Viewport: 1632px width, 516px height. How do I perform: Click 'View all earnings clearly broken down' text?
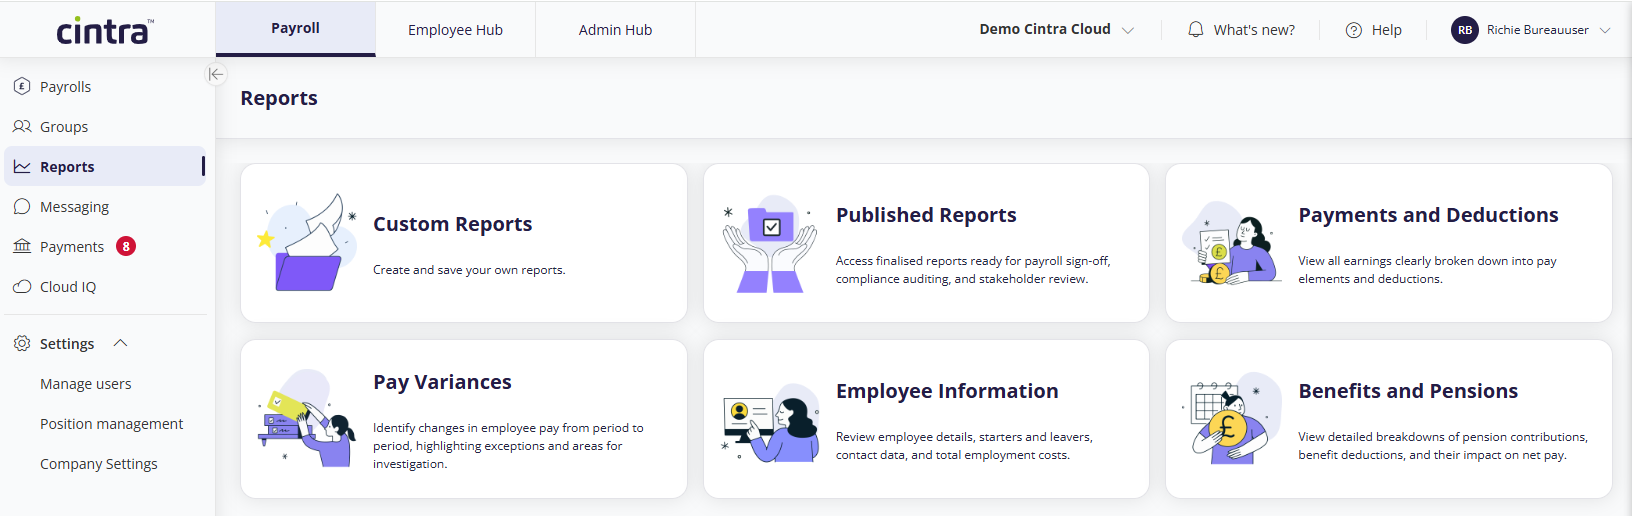(x=1427, y=270)
